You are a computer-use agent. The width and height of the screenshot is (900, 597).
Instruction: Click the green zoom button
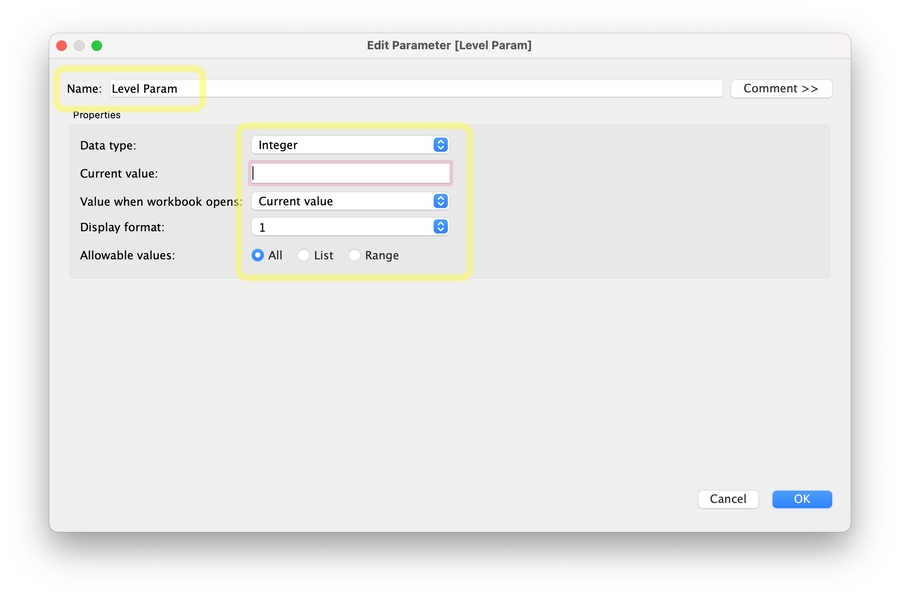click(96, 45)
